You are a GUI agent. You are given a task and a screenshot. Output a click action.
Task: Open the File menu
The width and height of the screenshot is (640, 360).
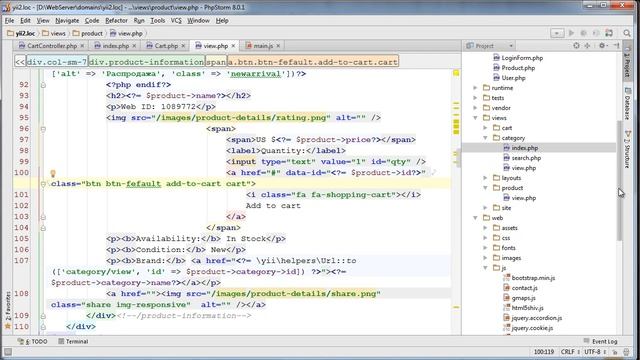point(9,20)
